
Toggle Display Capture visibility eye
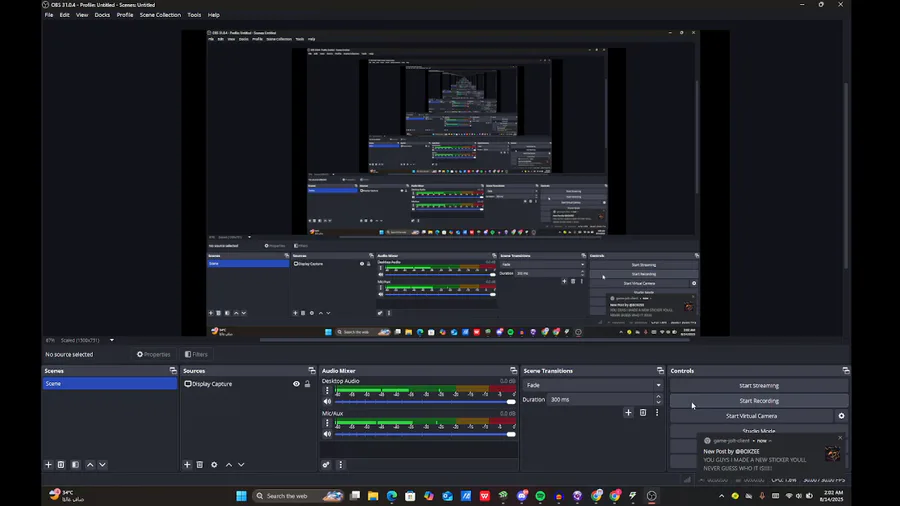coord(296,384)
